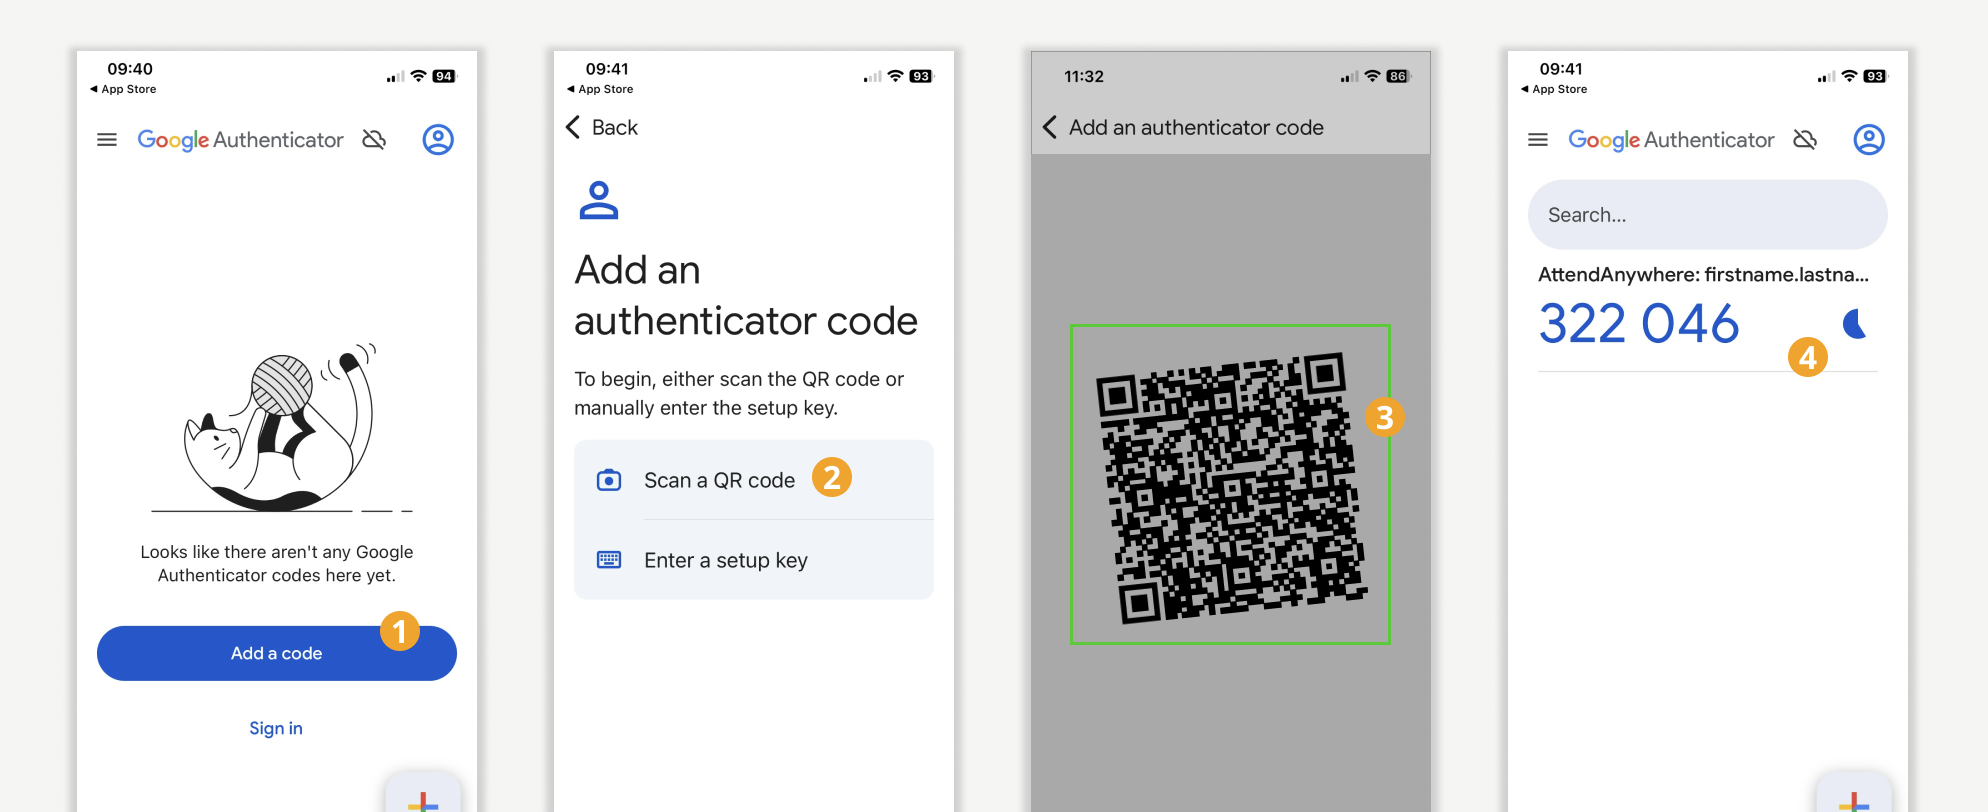This screenshot has height=812, width=1988.
Task: Tap the blue Add a code button
Action: pyautogui.click(x=277, y=653)
